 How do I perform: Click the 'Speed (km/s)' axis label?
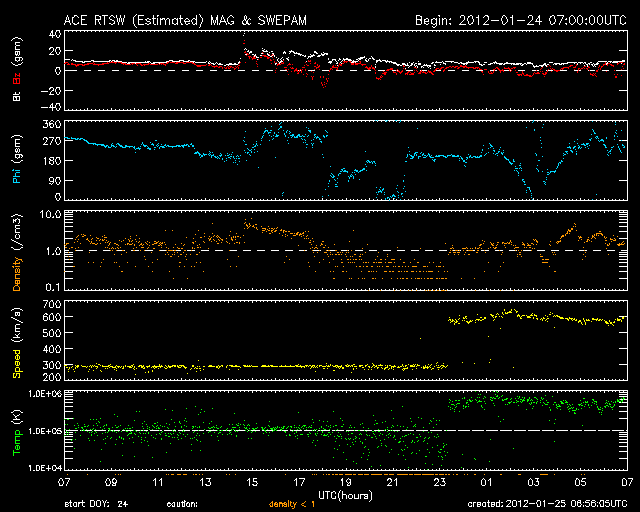point(17,343)
